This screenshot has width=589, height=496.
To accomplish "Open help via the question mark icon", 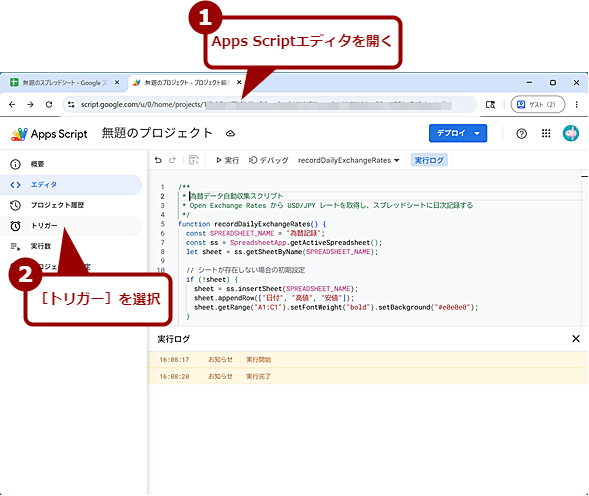I will click(521, 133).
